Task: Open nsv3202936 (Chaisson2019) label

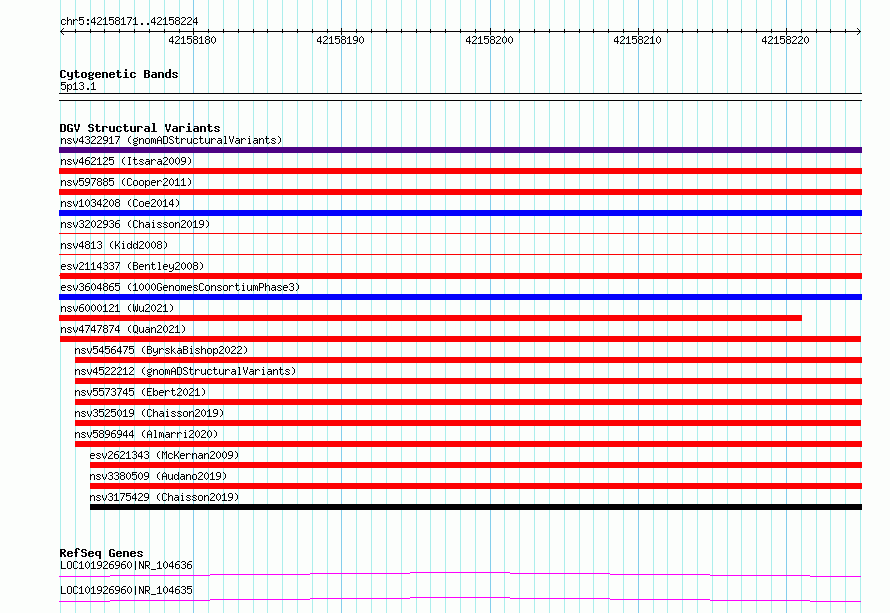Action: pos(135,224)
